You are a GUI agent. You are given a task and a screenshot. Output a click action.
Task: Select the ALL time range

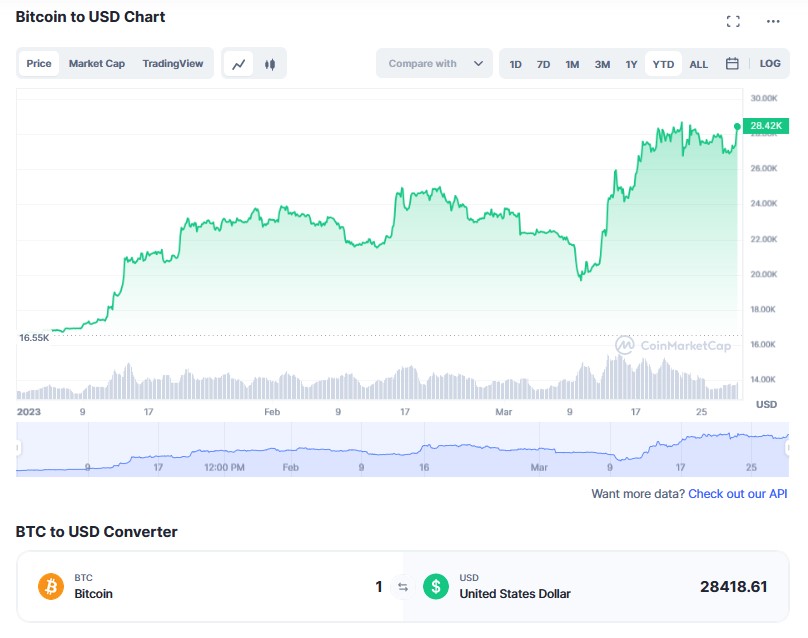pos(699,64)
